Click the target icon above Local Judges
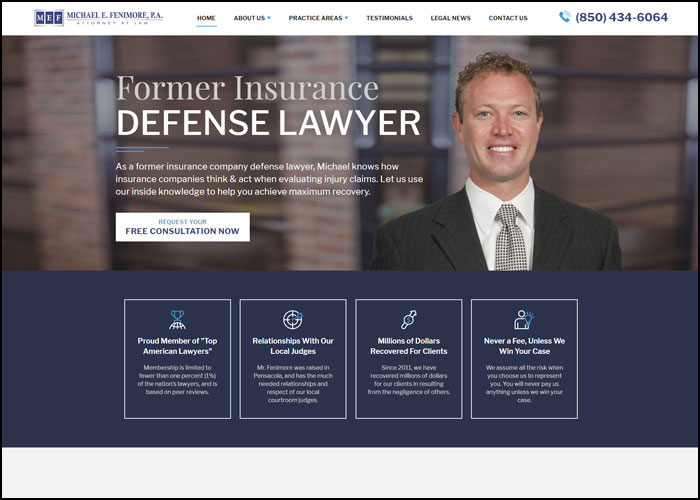Screen dimensions: 700x500 point(293,319)
